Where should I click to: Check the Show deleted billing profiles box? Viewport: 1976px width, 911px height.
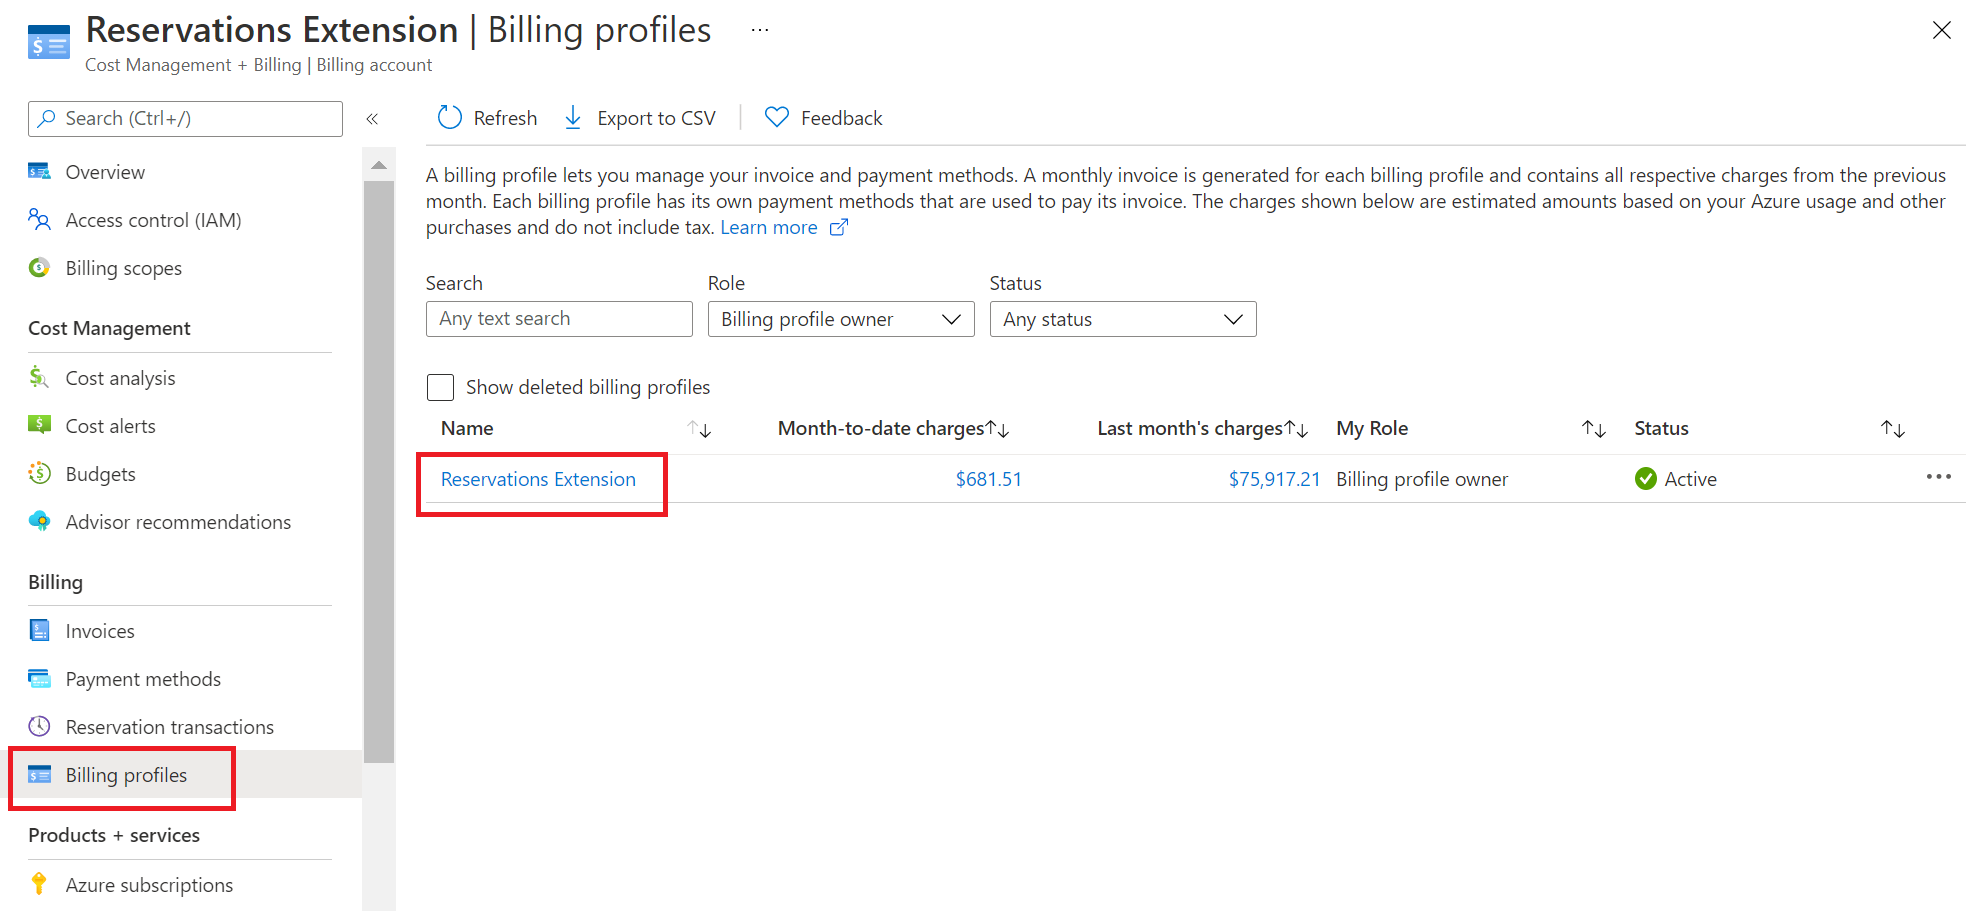[440, 387]
